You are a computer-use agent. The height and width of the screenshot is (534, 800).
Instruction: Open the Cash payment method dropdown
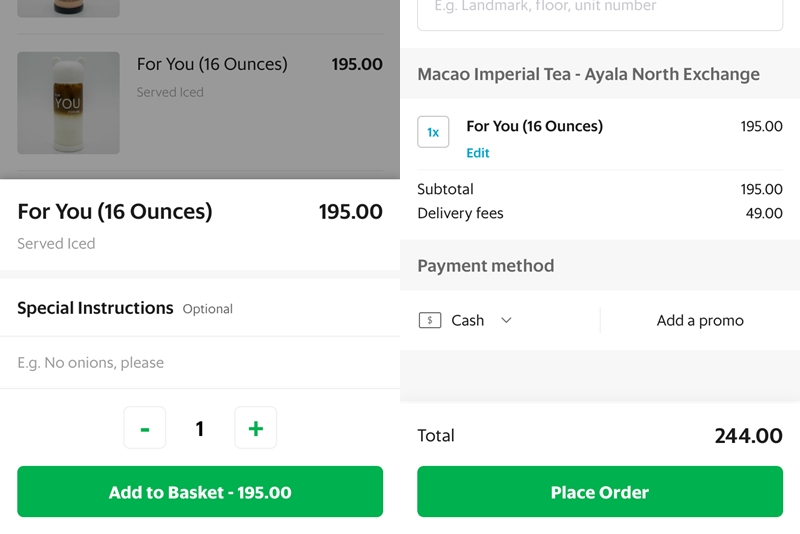[x=465, y=320]
